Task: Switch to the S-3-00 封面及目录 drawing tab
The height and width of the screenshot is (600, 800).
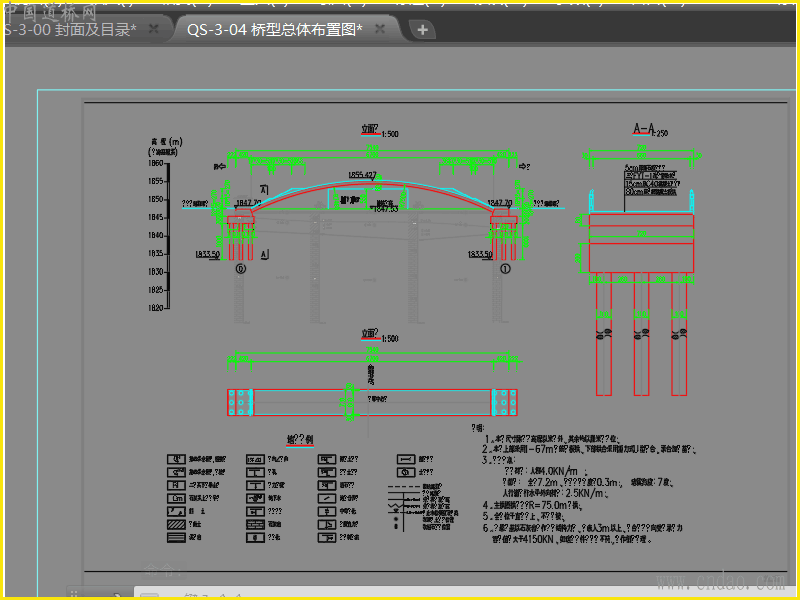Action: pyautogui.click(x=69, y=30)
